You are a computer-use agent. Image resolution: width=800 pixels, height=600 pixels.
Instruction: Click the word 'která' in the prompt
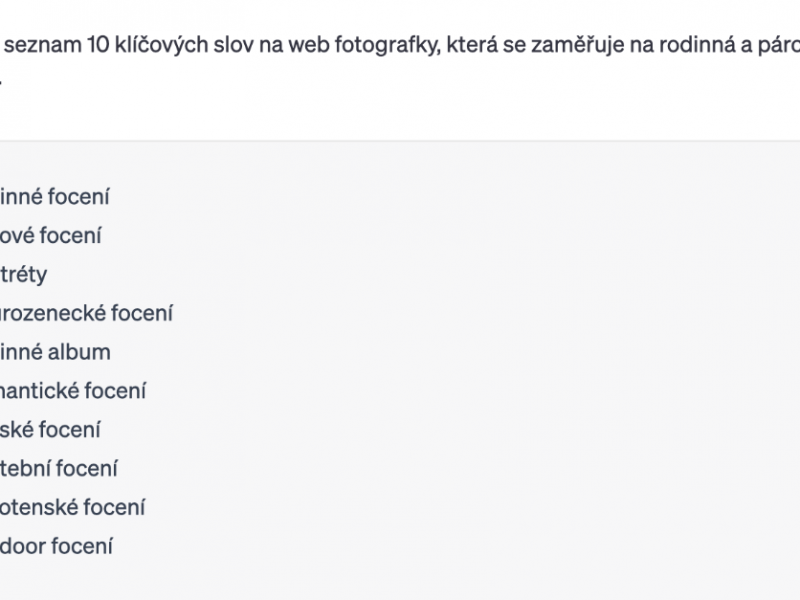click(x=472, y=45)
